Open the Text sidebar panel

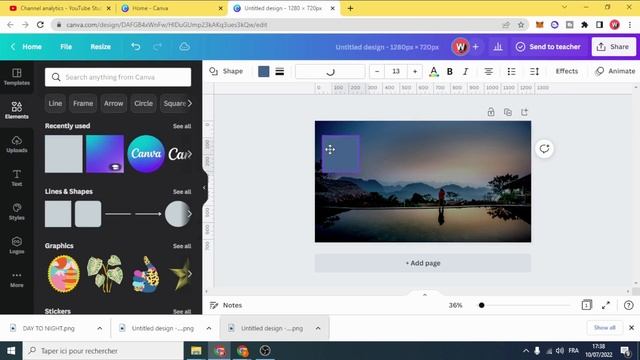click(17, 178)
